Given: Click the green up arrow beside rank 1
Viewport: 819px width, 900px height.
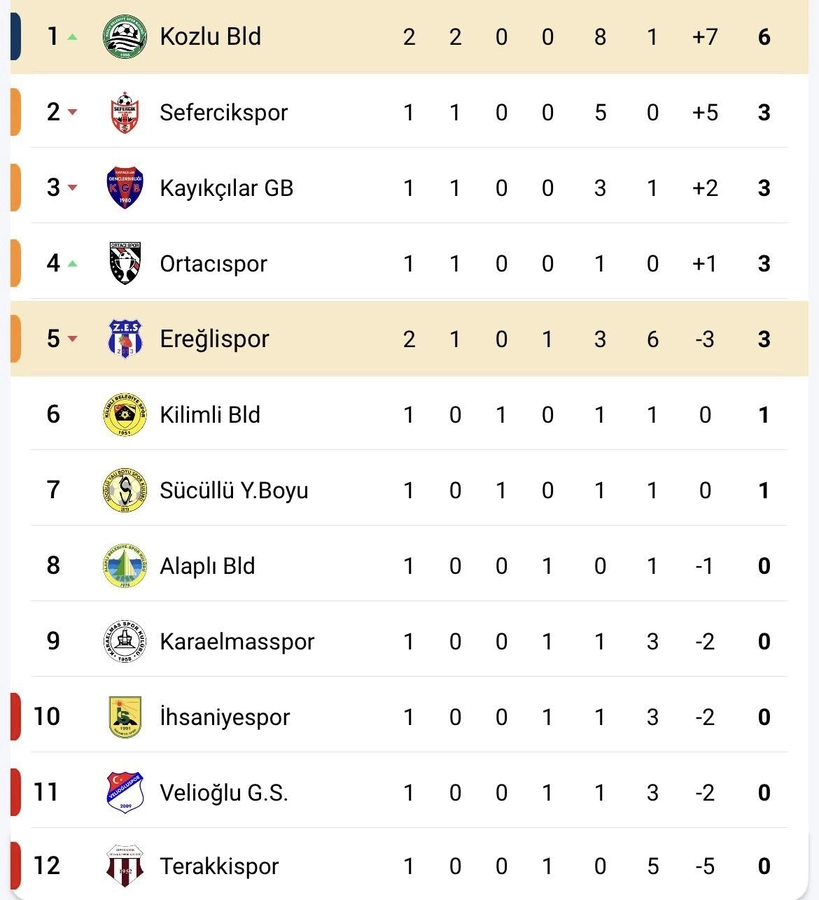Looking at the screenshot, I should [72, 37].
